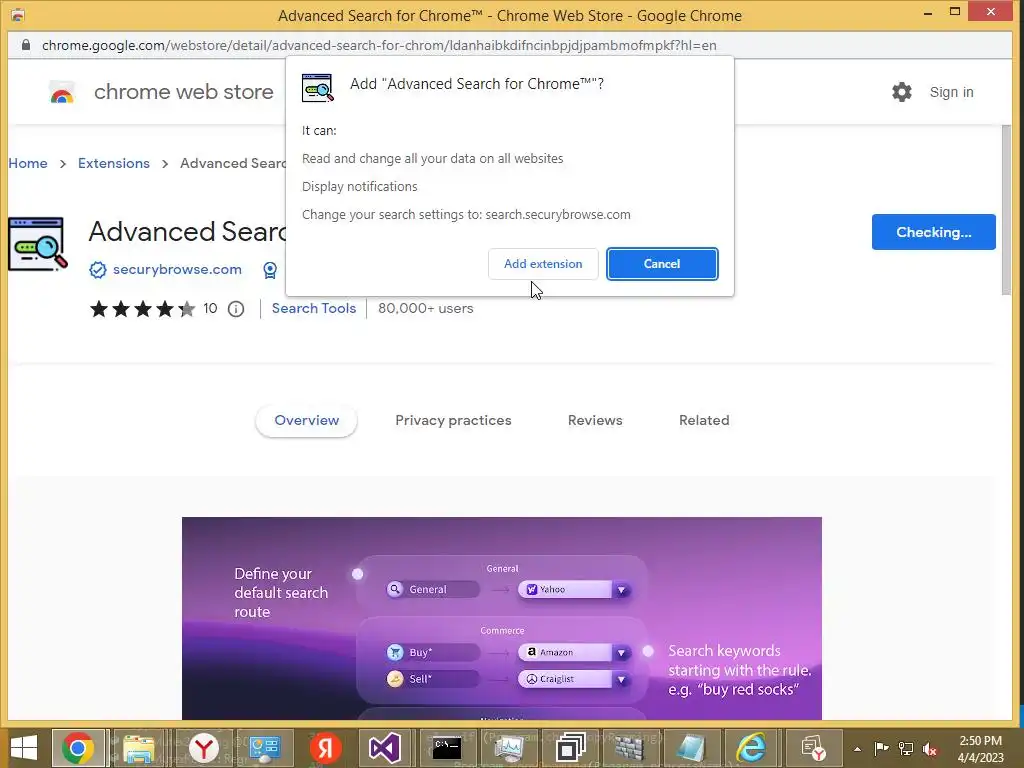The height and width of the screenshot is (768, 1024).
Task: Click the page vertical scrollbar thumb
Action: [x=1006, y=210]
